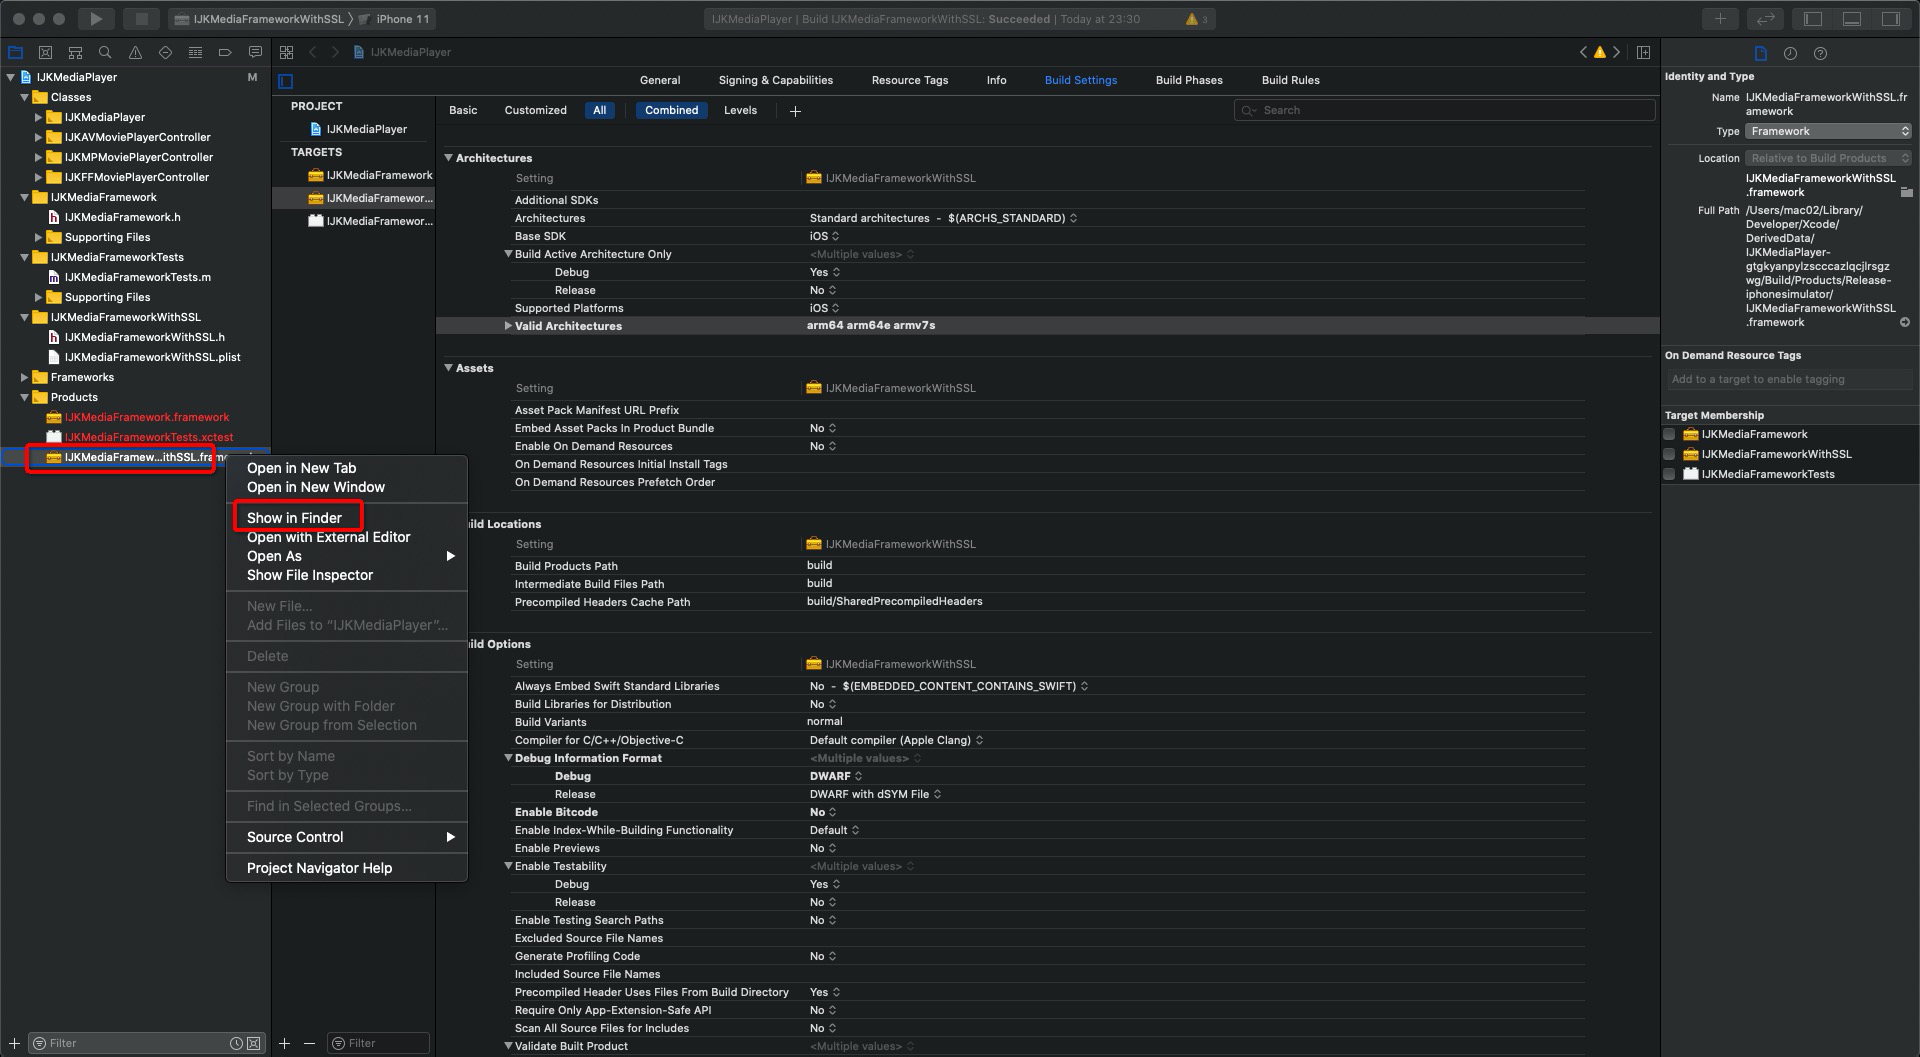
Task: Collapse Build Active Architecture Only setting
Action: point(508,254)
